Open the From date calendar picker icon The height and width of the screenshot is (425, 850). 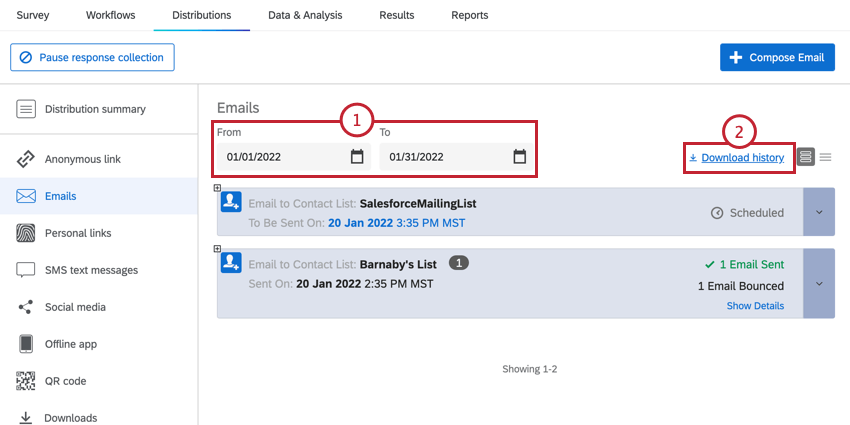click(x=357, y=157)
